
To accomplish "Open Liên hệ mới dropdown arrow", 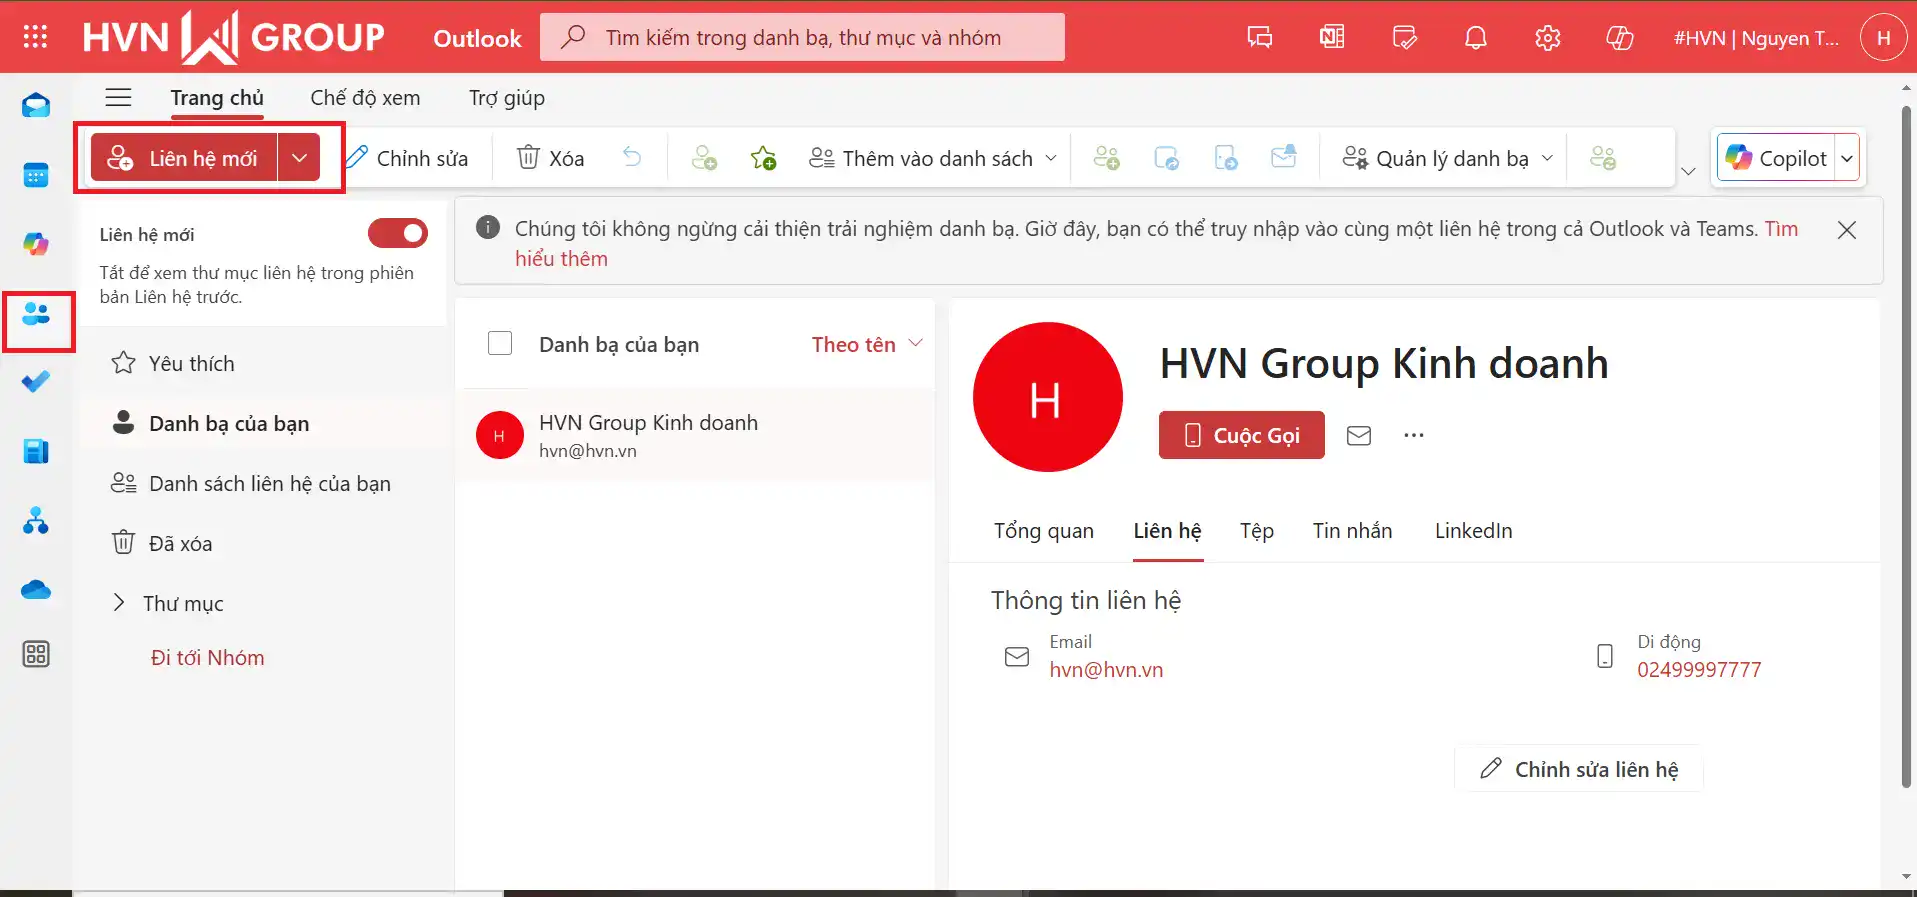I will tap(299, 158).
